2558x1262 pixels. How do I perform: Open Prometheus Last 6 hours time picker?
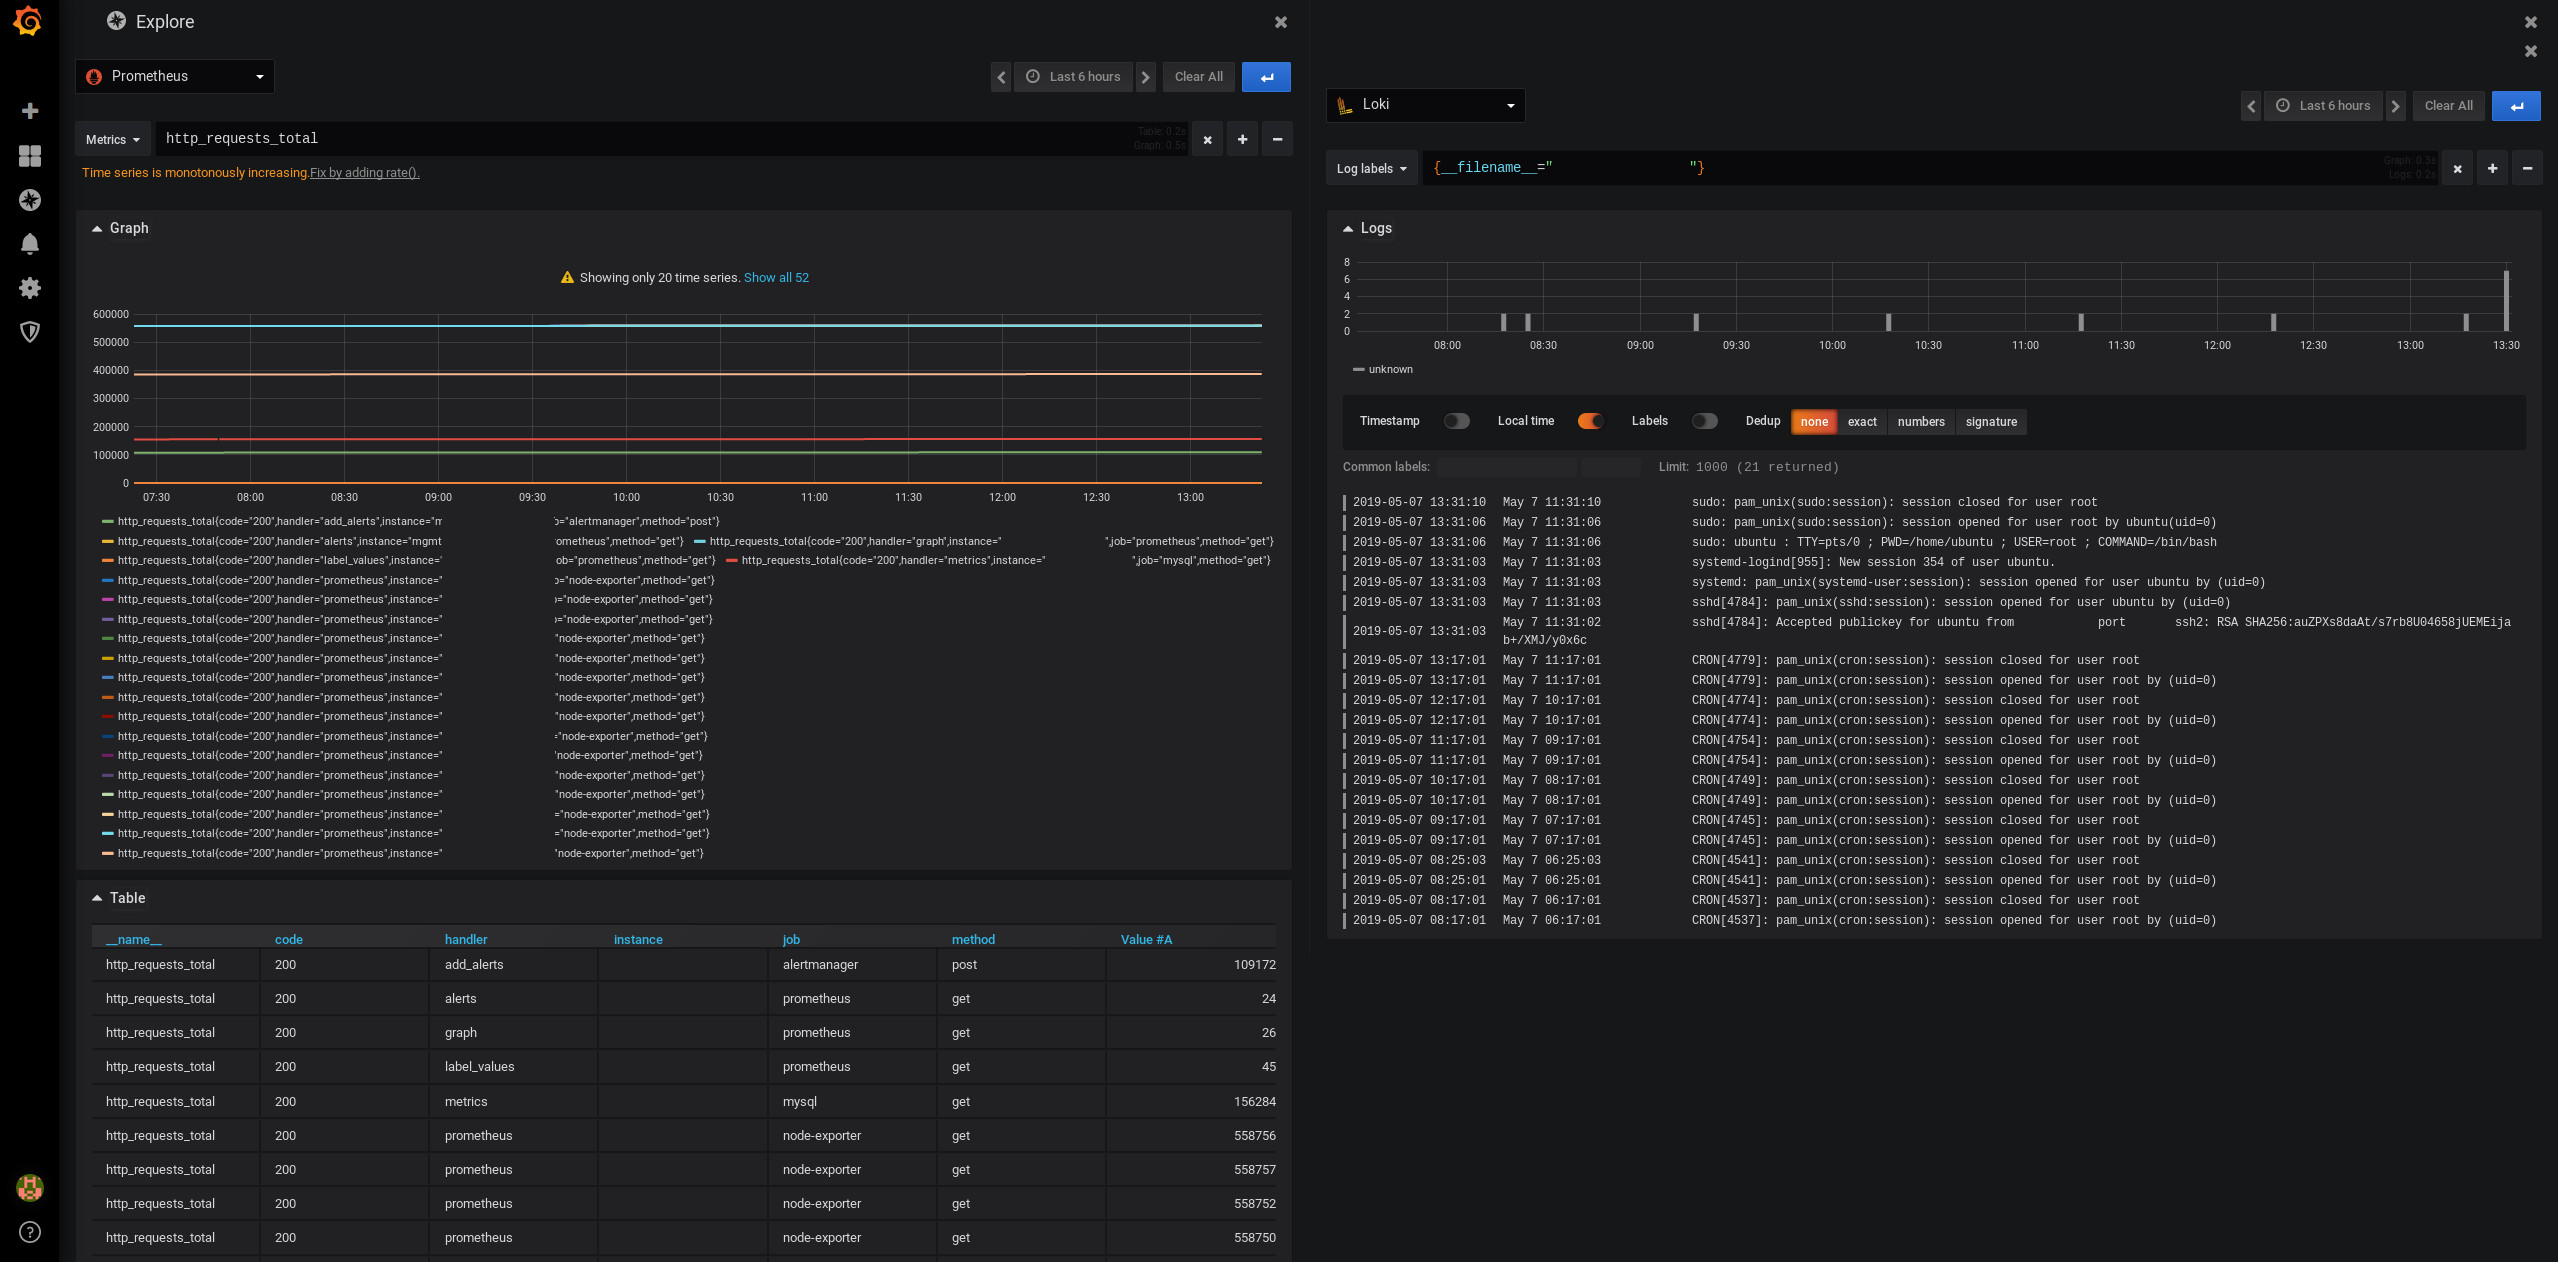[1074, 77]
